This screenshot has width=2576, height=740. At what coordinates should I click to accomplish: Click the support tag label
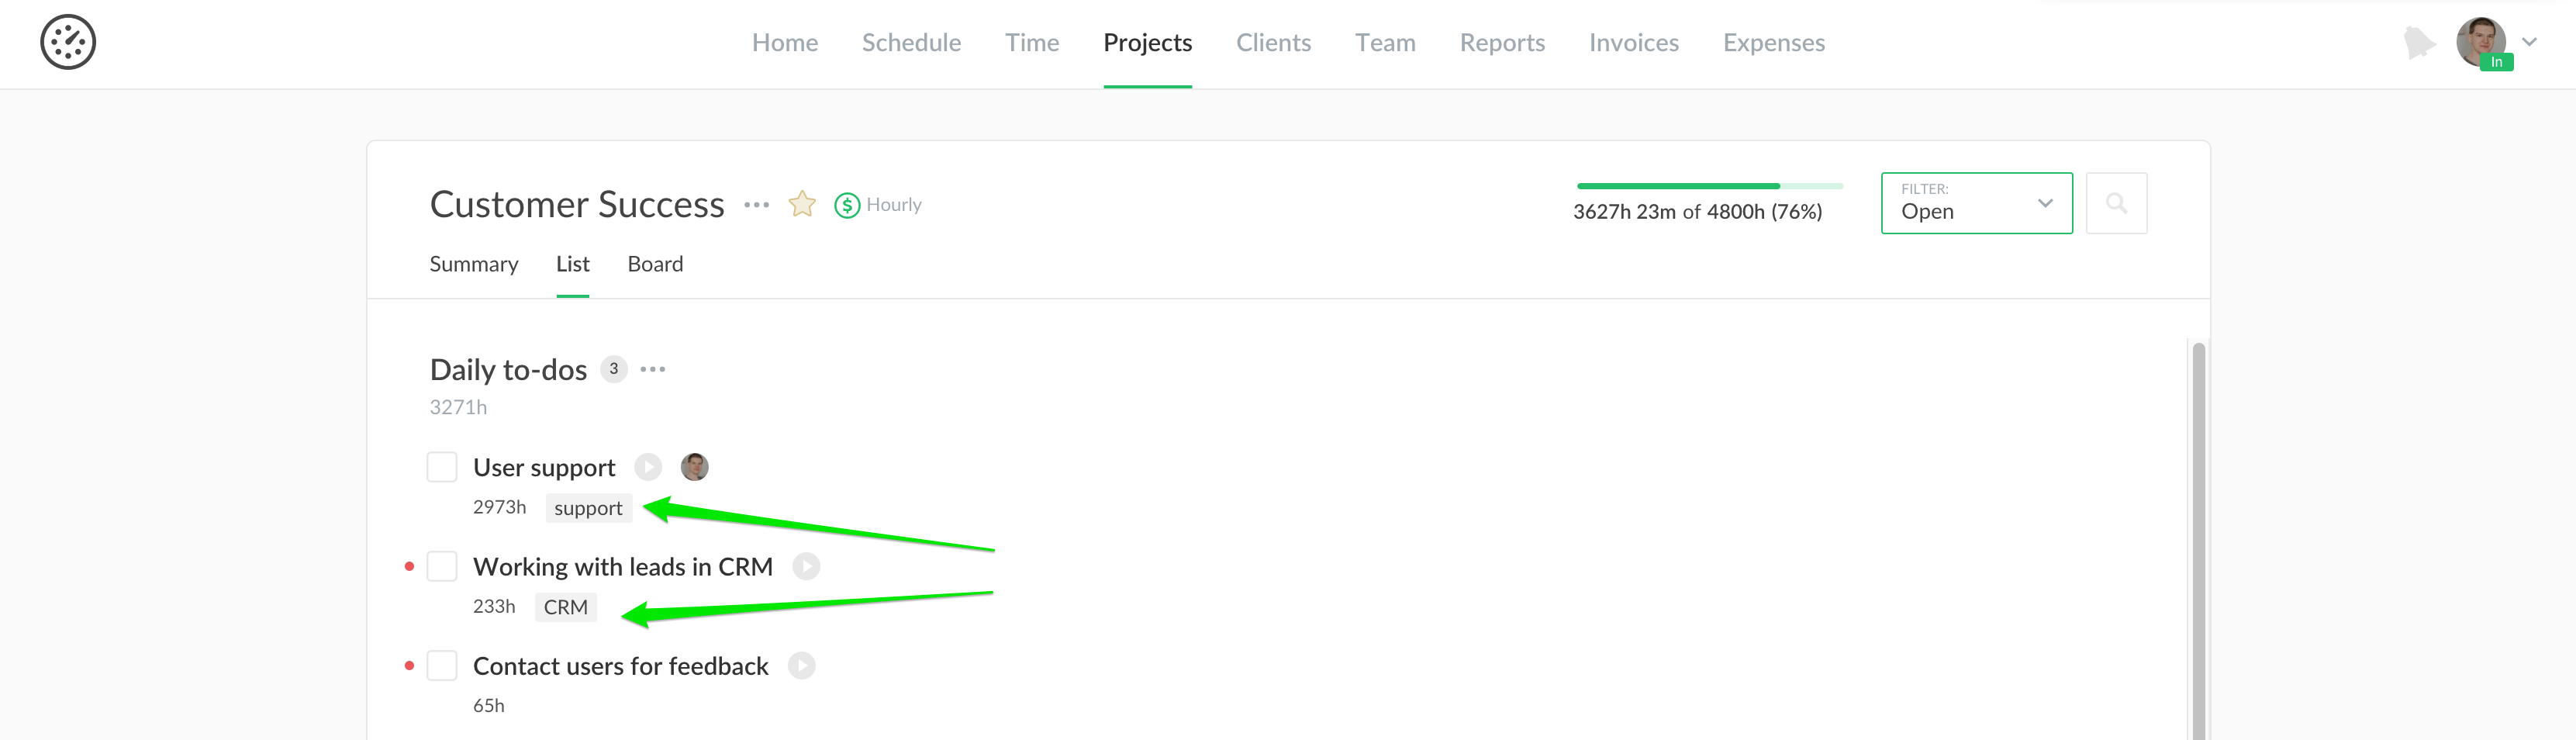tap(588, 508)
